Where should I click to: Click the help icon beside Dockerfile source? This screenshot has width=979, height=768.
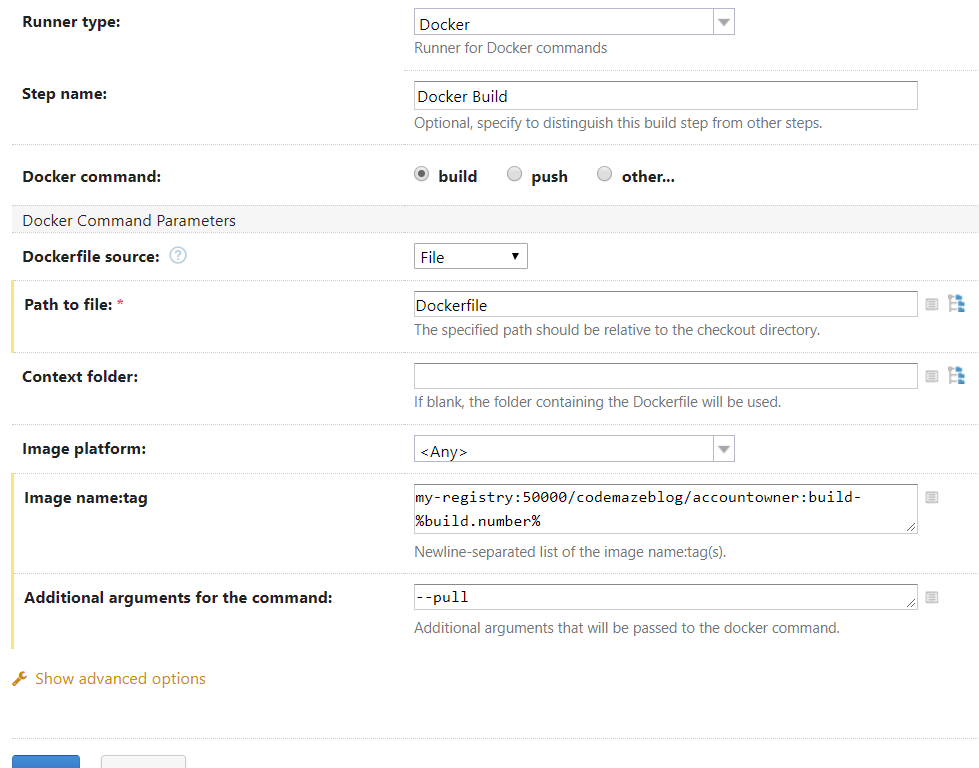tap(178, 256)
